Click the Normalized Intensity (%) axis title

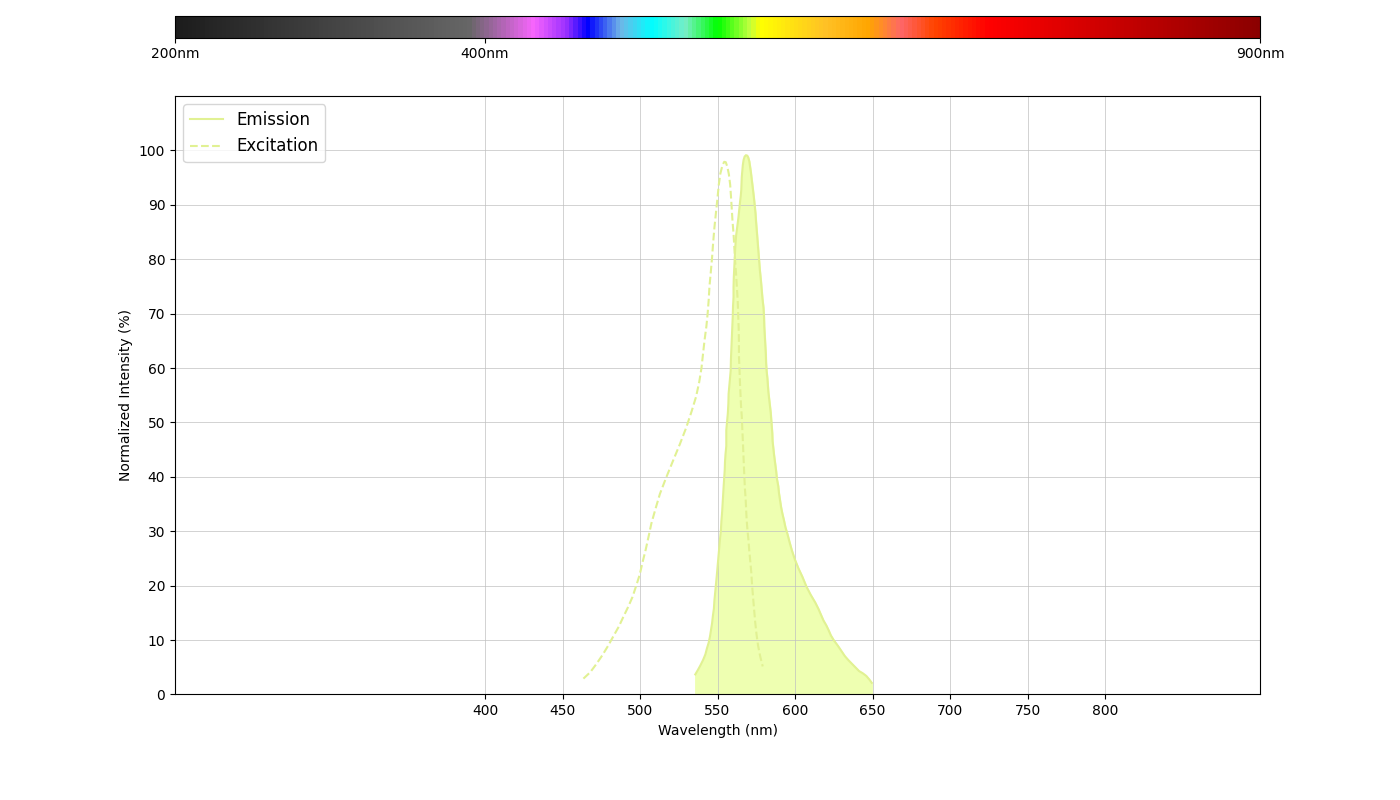(x=125, y=395)
